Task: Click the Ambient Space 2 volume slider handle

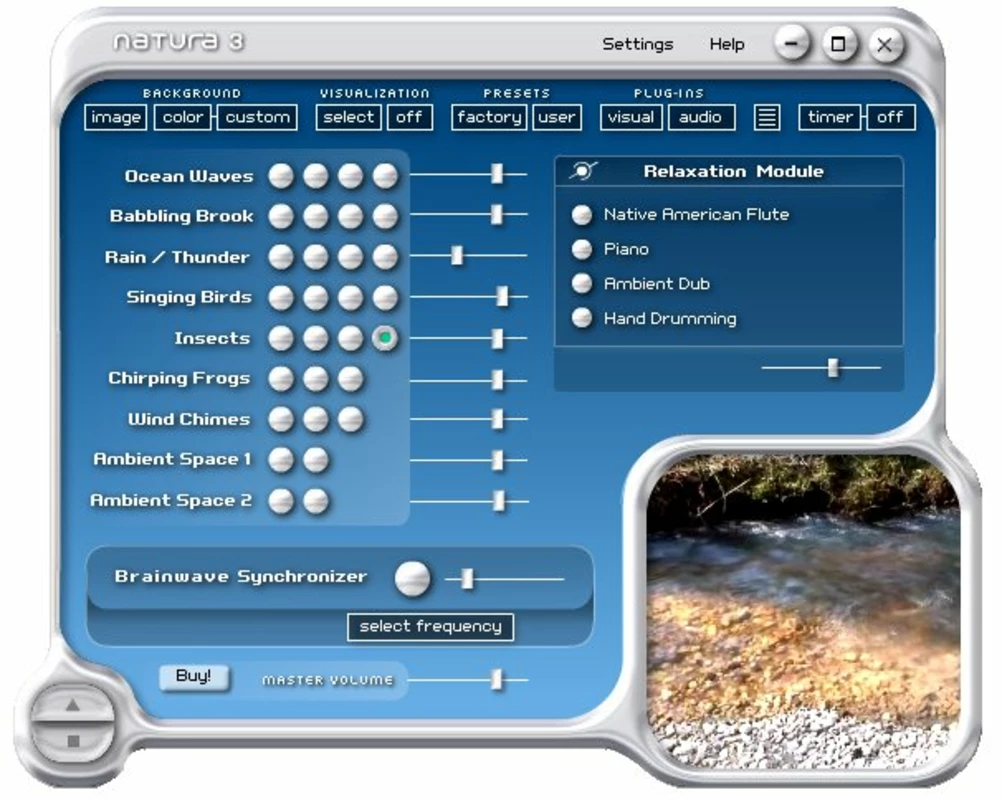Action: 498,501
